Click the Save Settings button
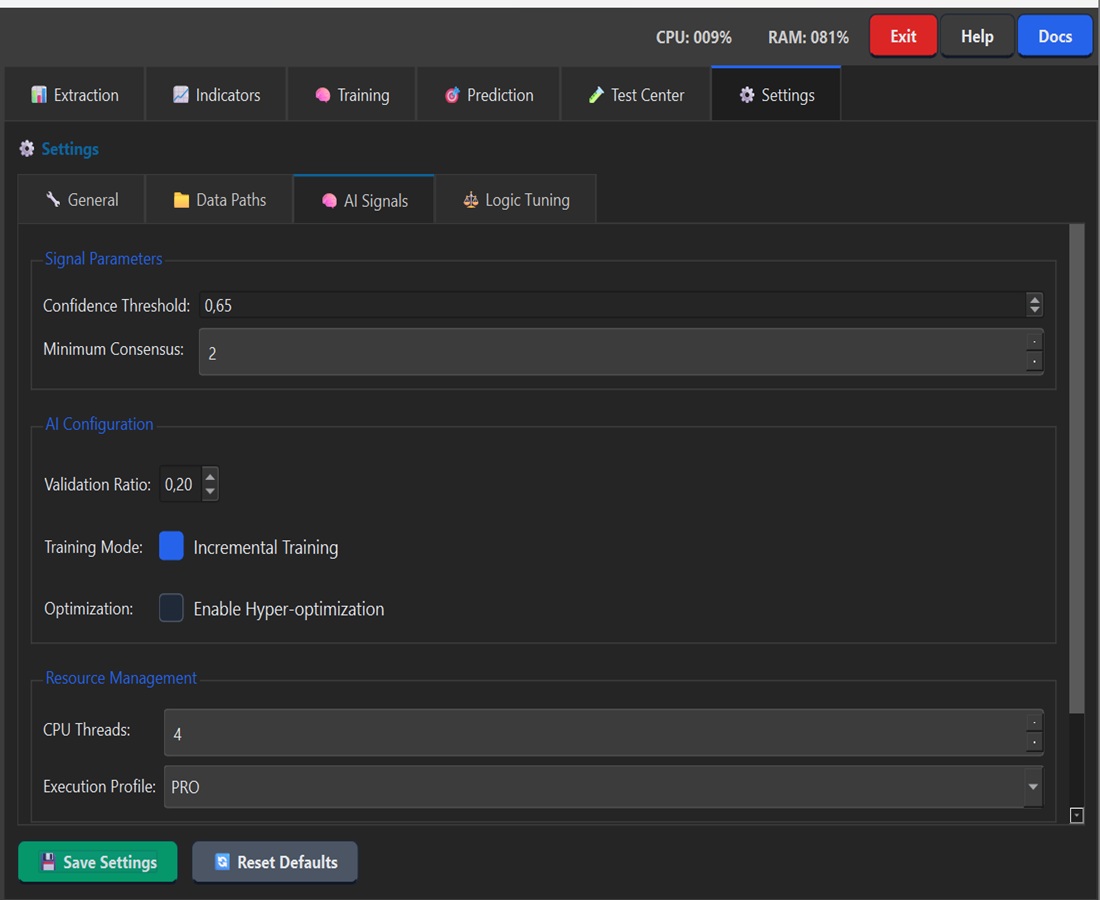Viewport: 1100px width, 900px height. pos(97,861)
